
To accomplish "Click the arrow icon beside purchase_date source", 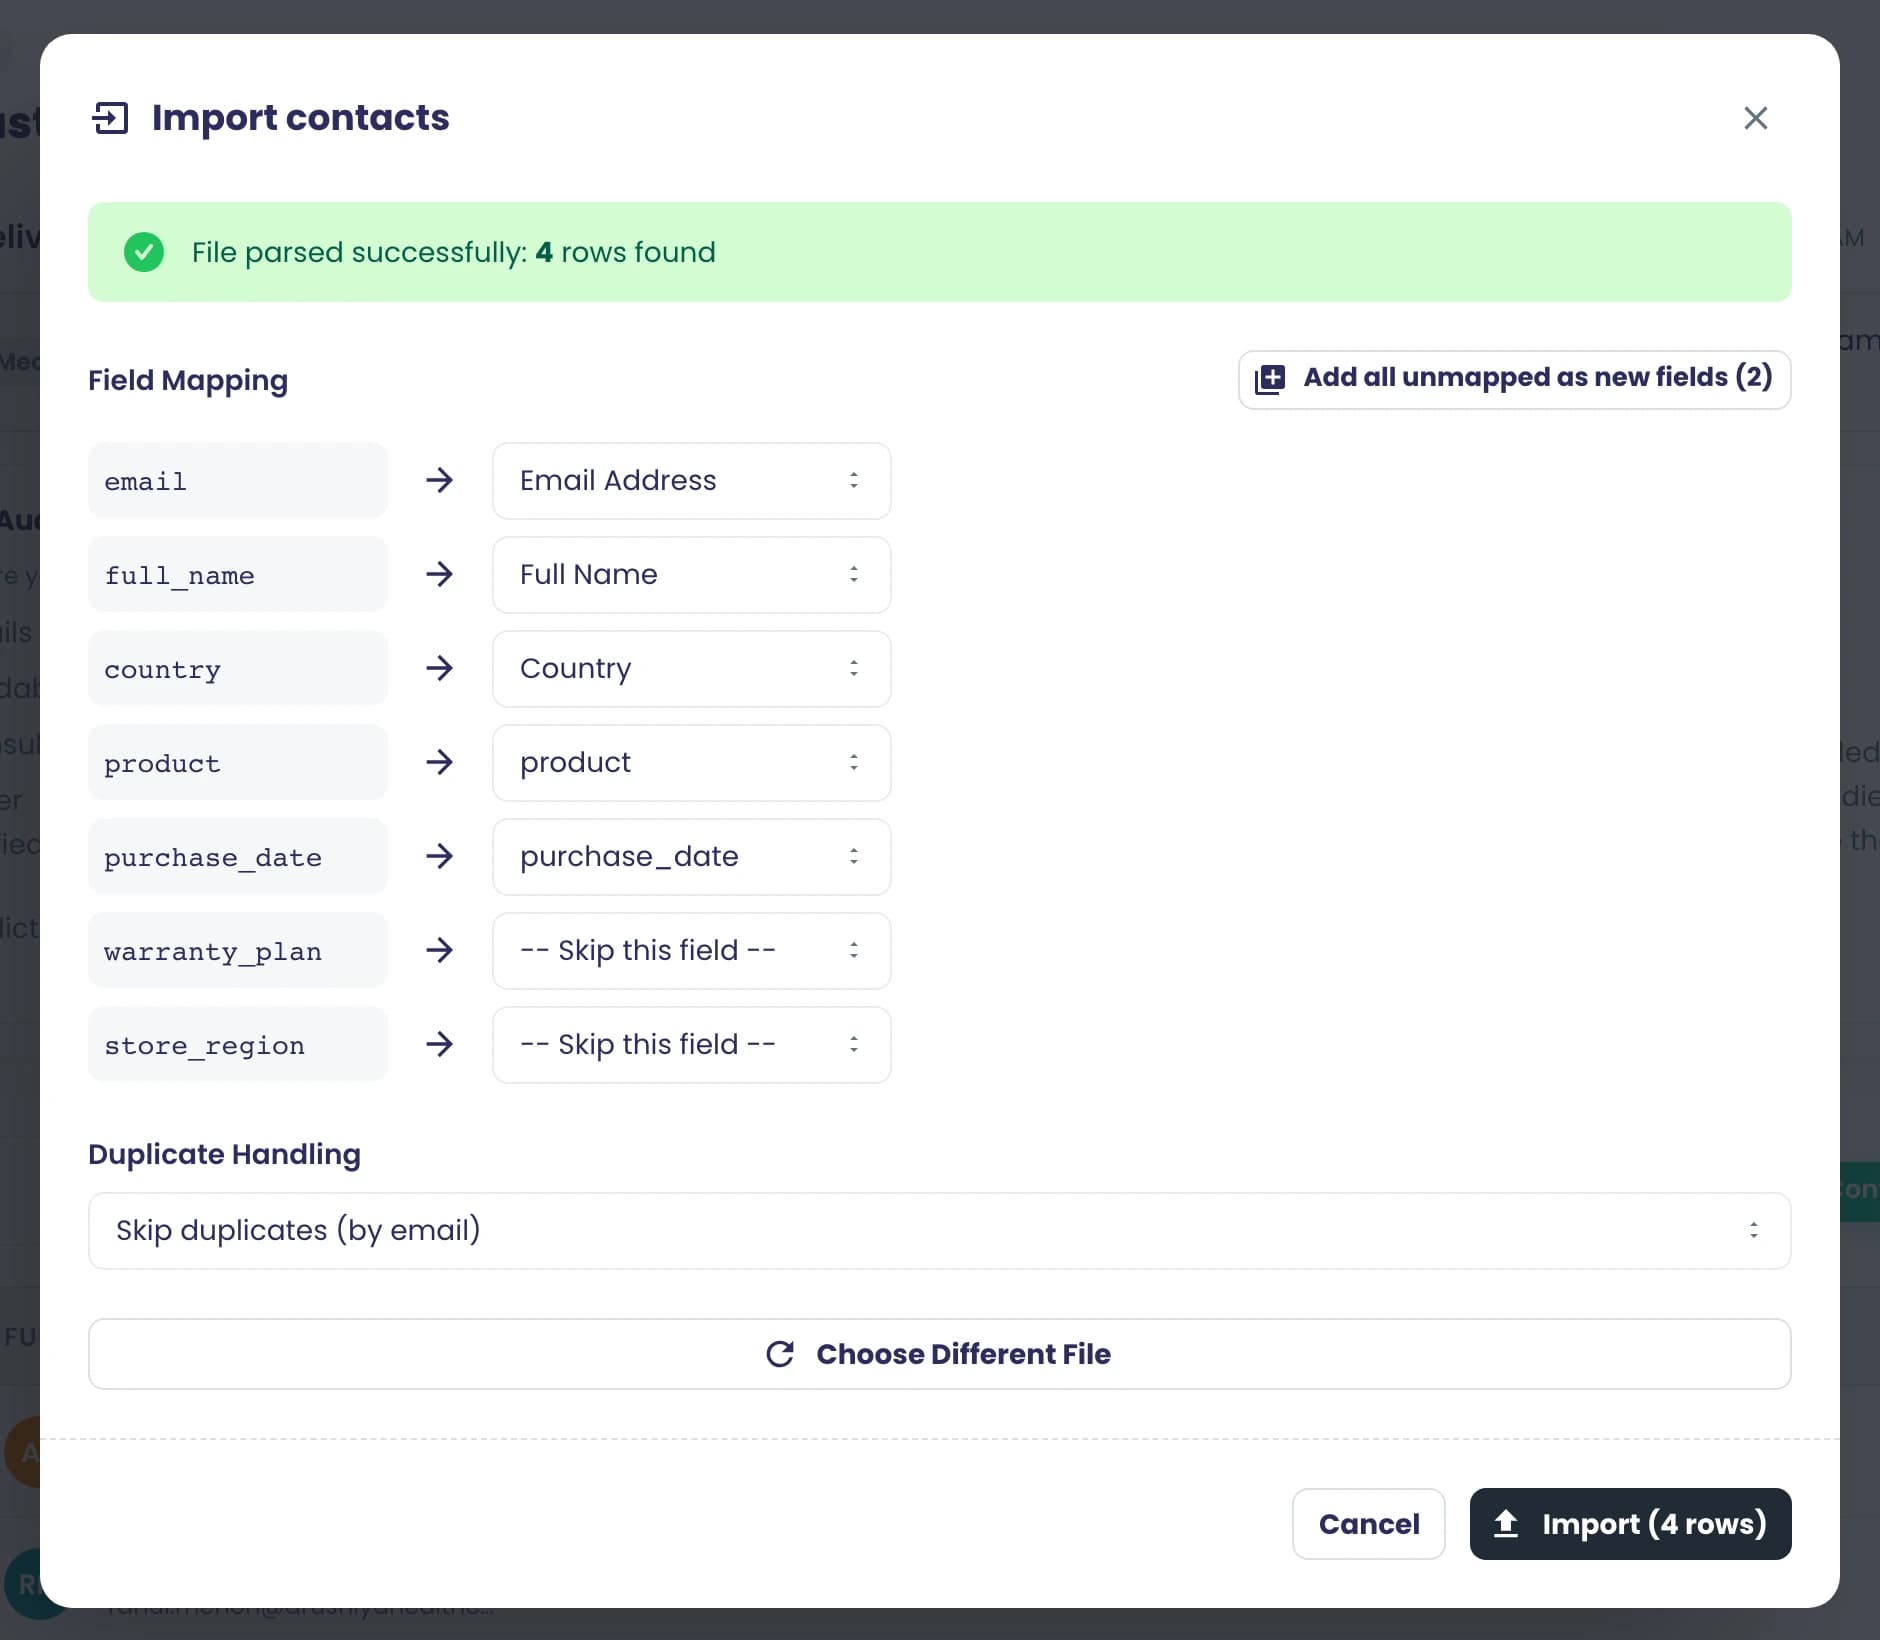I will pyautogui.click(x=440, y=857).
